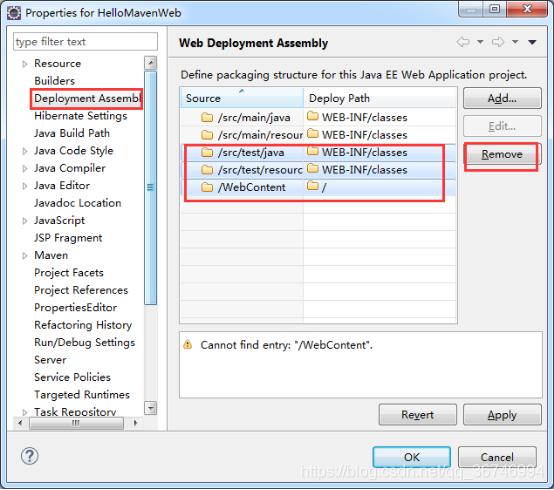Select PropertiesEditor item

coord(75,308)
